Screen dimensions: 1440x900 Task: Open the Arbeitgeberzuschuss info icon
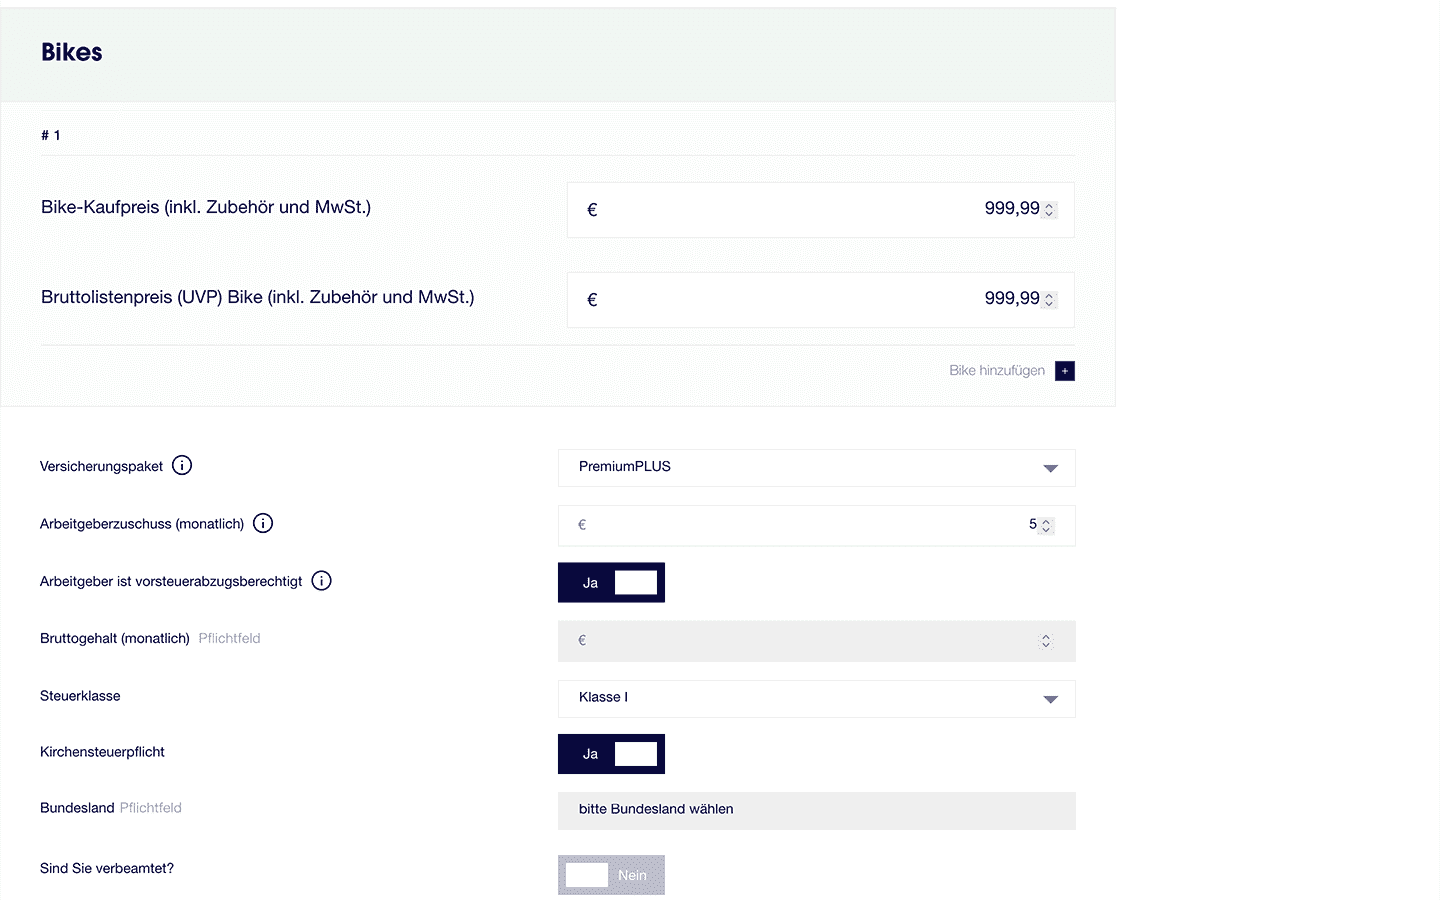[x=263, y=523]
